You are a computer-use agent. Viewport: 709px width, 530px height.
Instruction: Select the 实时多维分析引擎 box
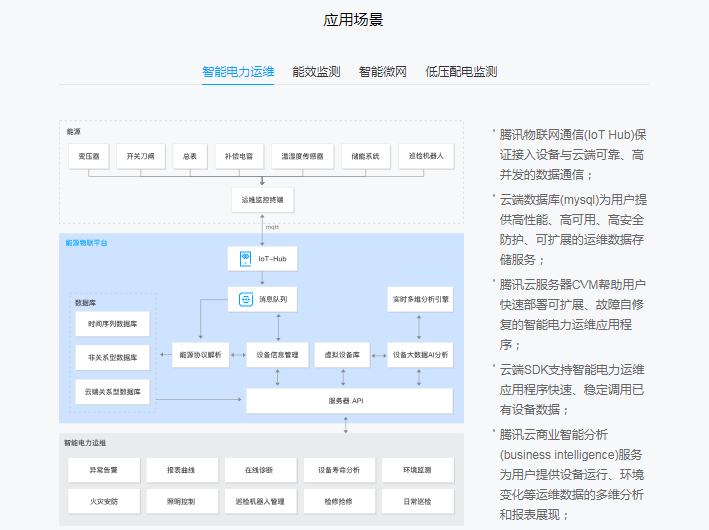click(421, 299)
